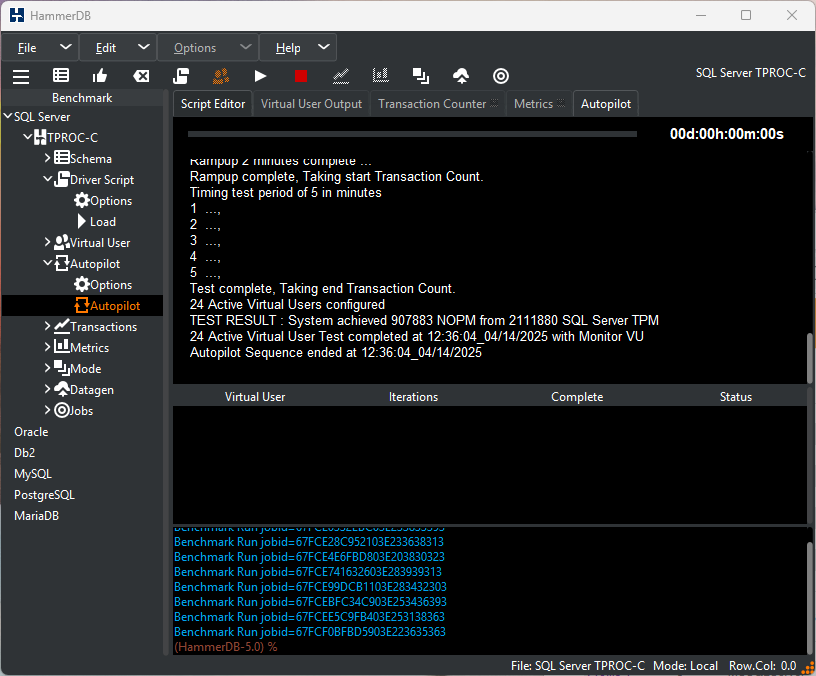Screen dimensions: 816x676
Task: Switch to the Metrics tab
Action: [x=539, y=104]
